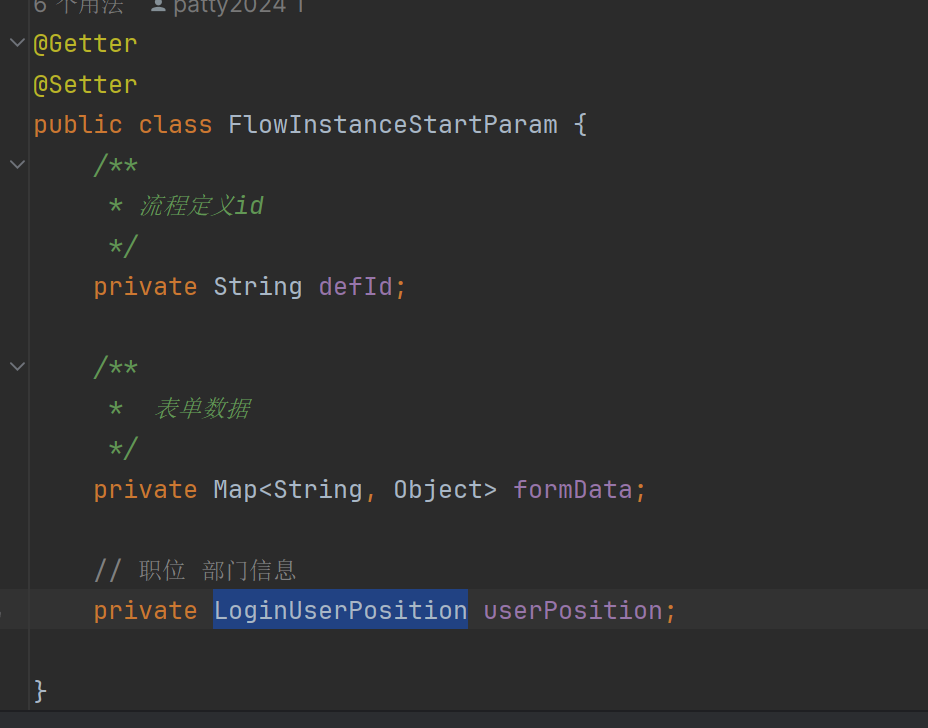Click the highlighted LoginUserPosition type
Image resolution: width=928 pixels, height=728 pixels.
(x=340, y=610)
